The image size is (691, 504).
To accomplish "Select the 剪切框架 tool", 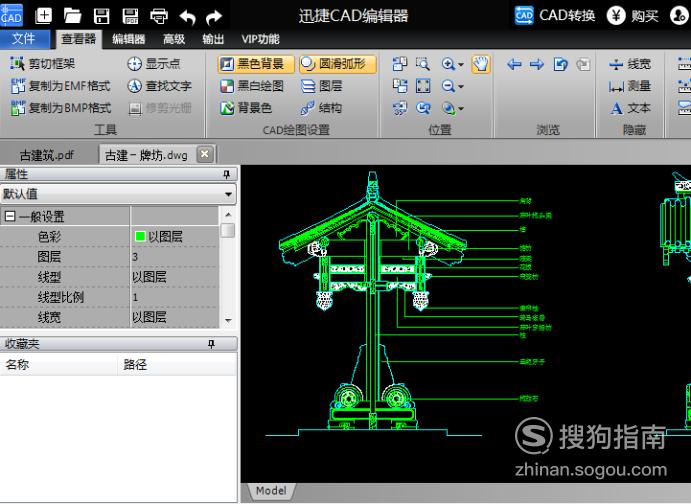I will 42,64.
